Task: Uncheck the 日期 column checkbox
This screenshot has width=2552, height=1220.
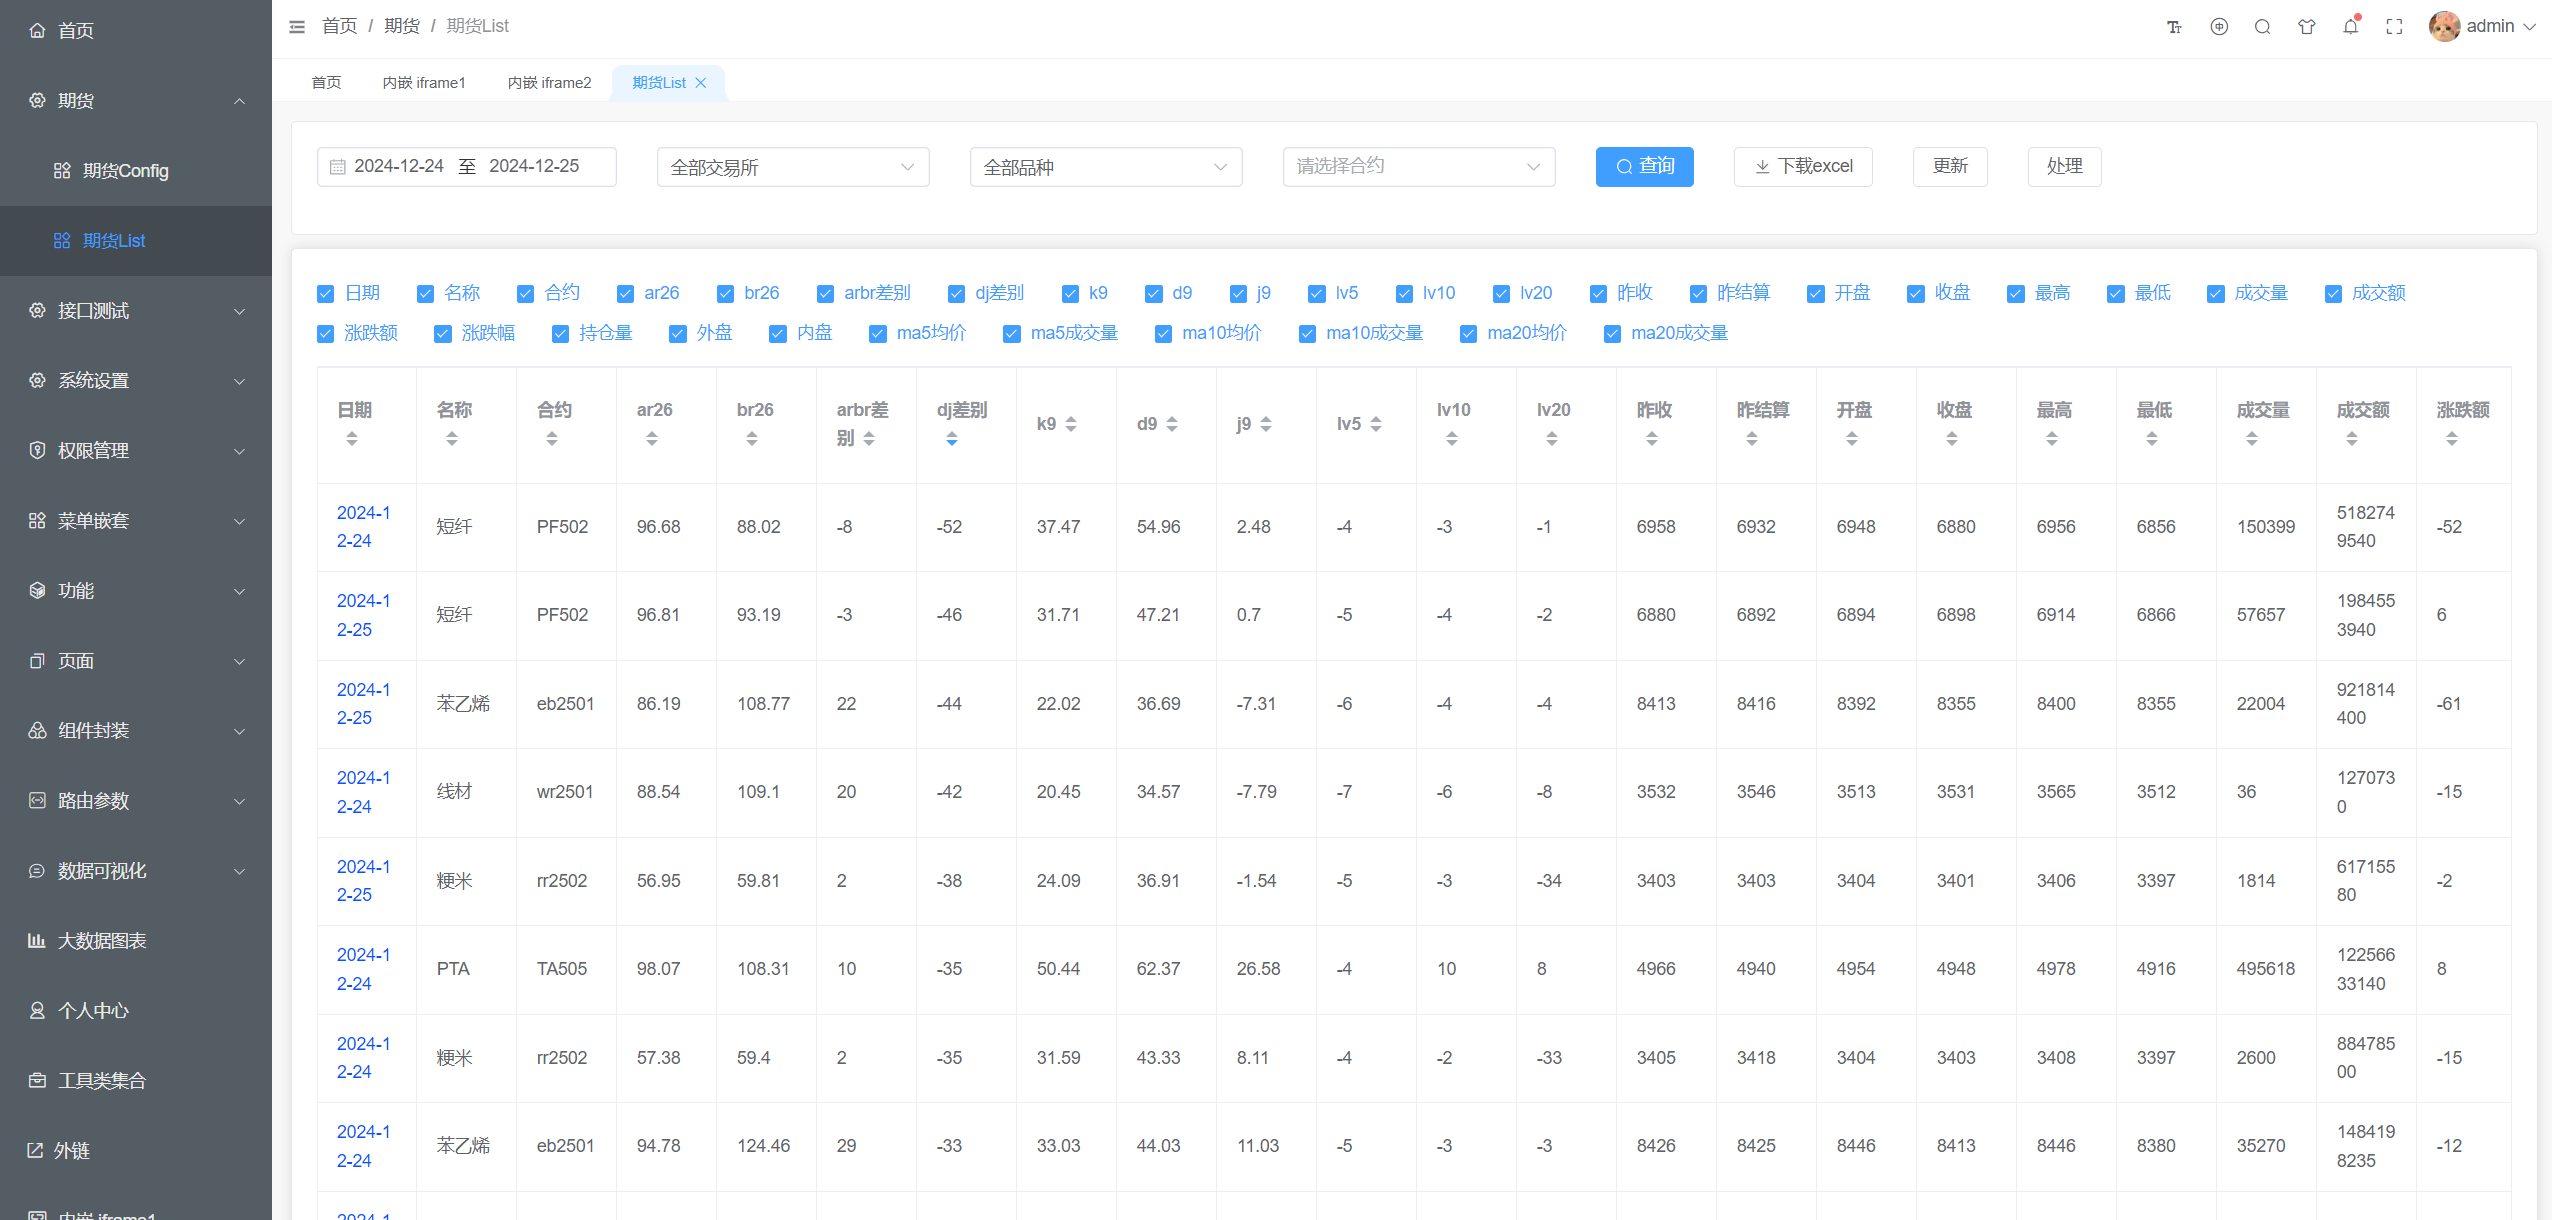Action: click(325, 294)
